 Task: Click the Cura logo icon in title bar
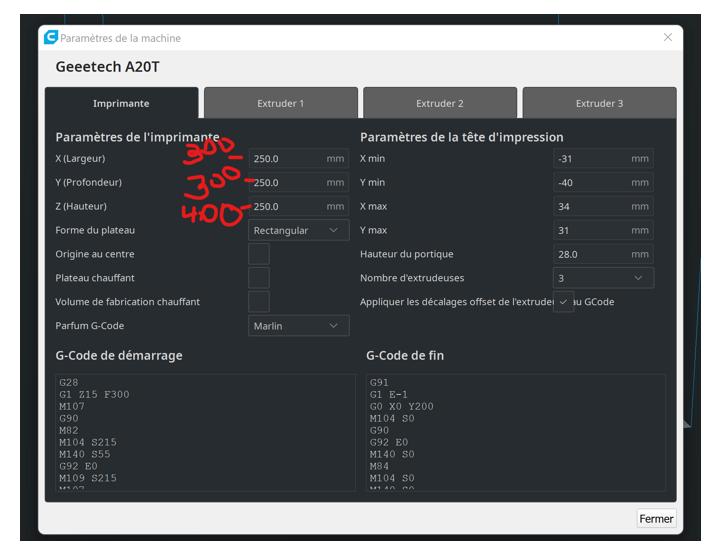pos(51,37)
